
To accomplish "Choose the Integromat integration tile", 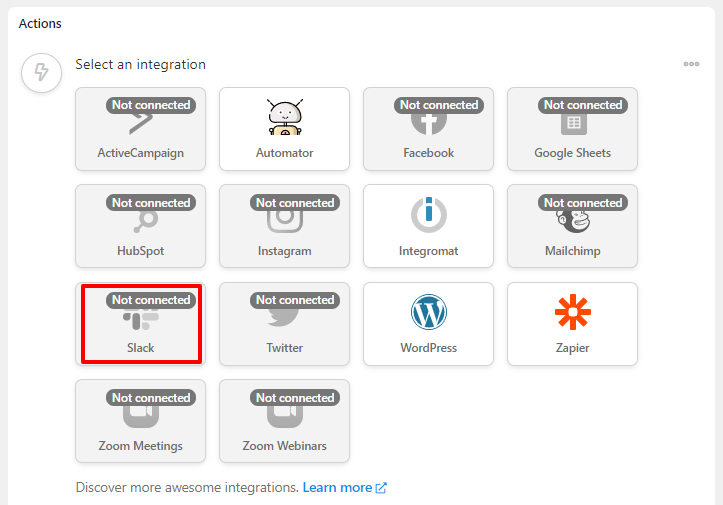I will click(x=428, y=226).
